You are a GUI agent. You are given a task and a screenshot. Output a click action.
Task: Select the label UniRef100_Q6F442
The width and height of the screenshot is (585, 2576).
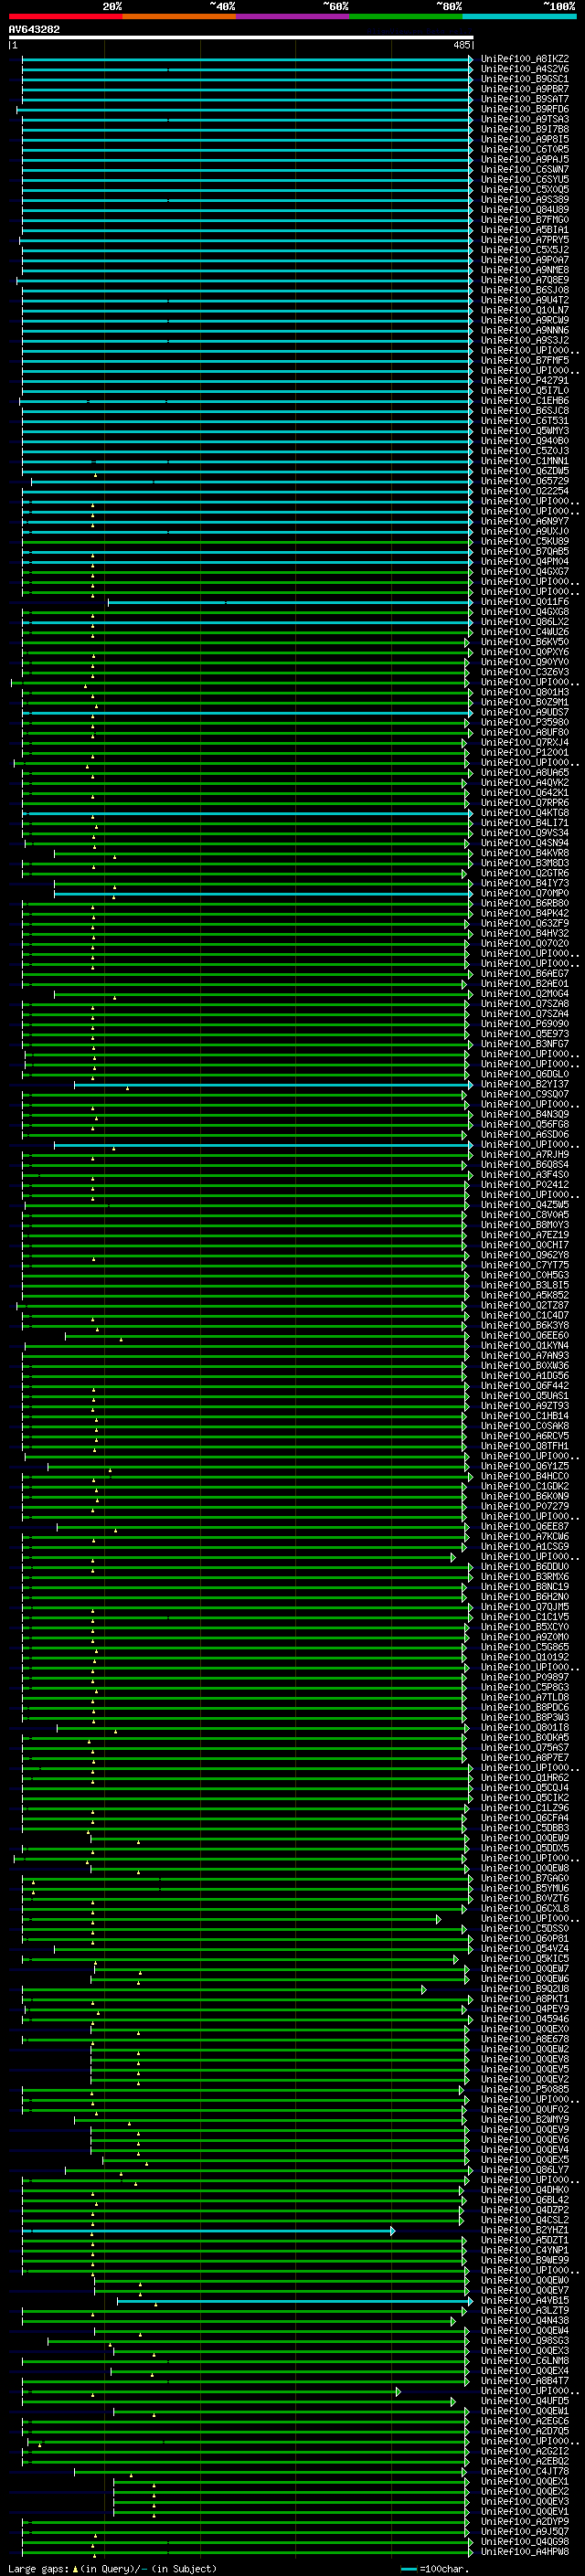click(525, 1386)
